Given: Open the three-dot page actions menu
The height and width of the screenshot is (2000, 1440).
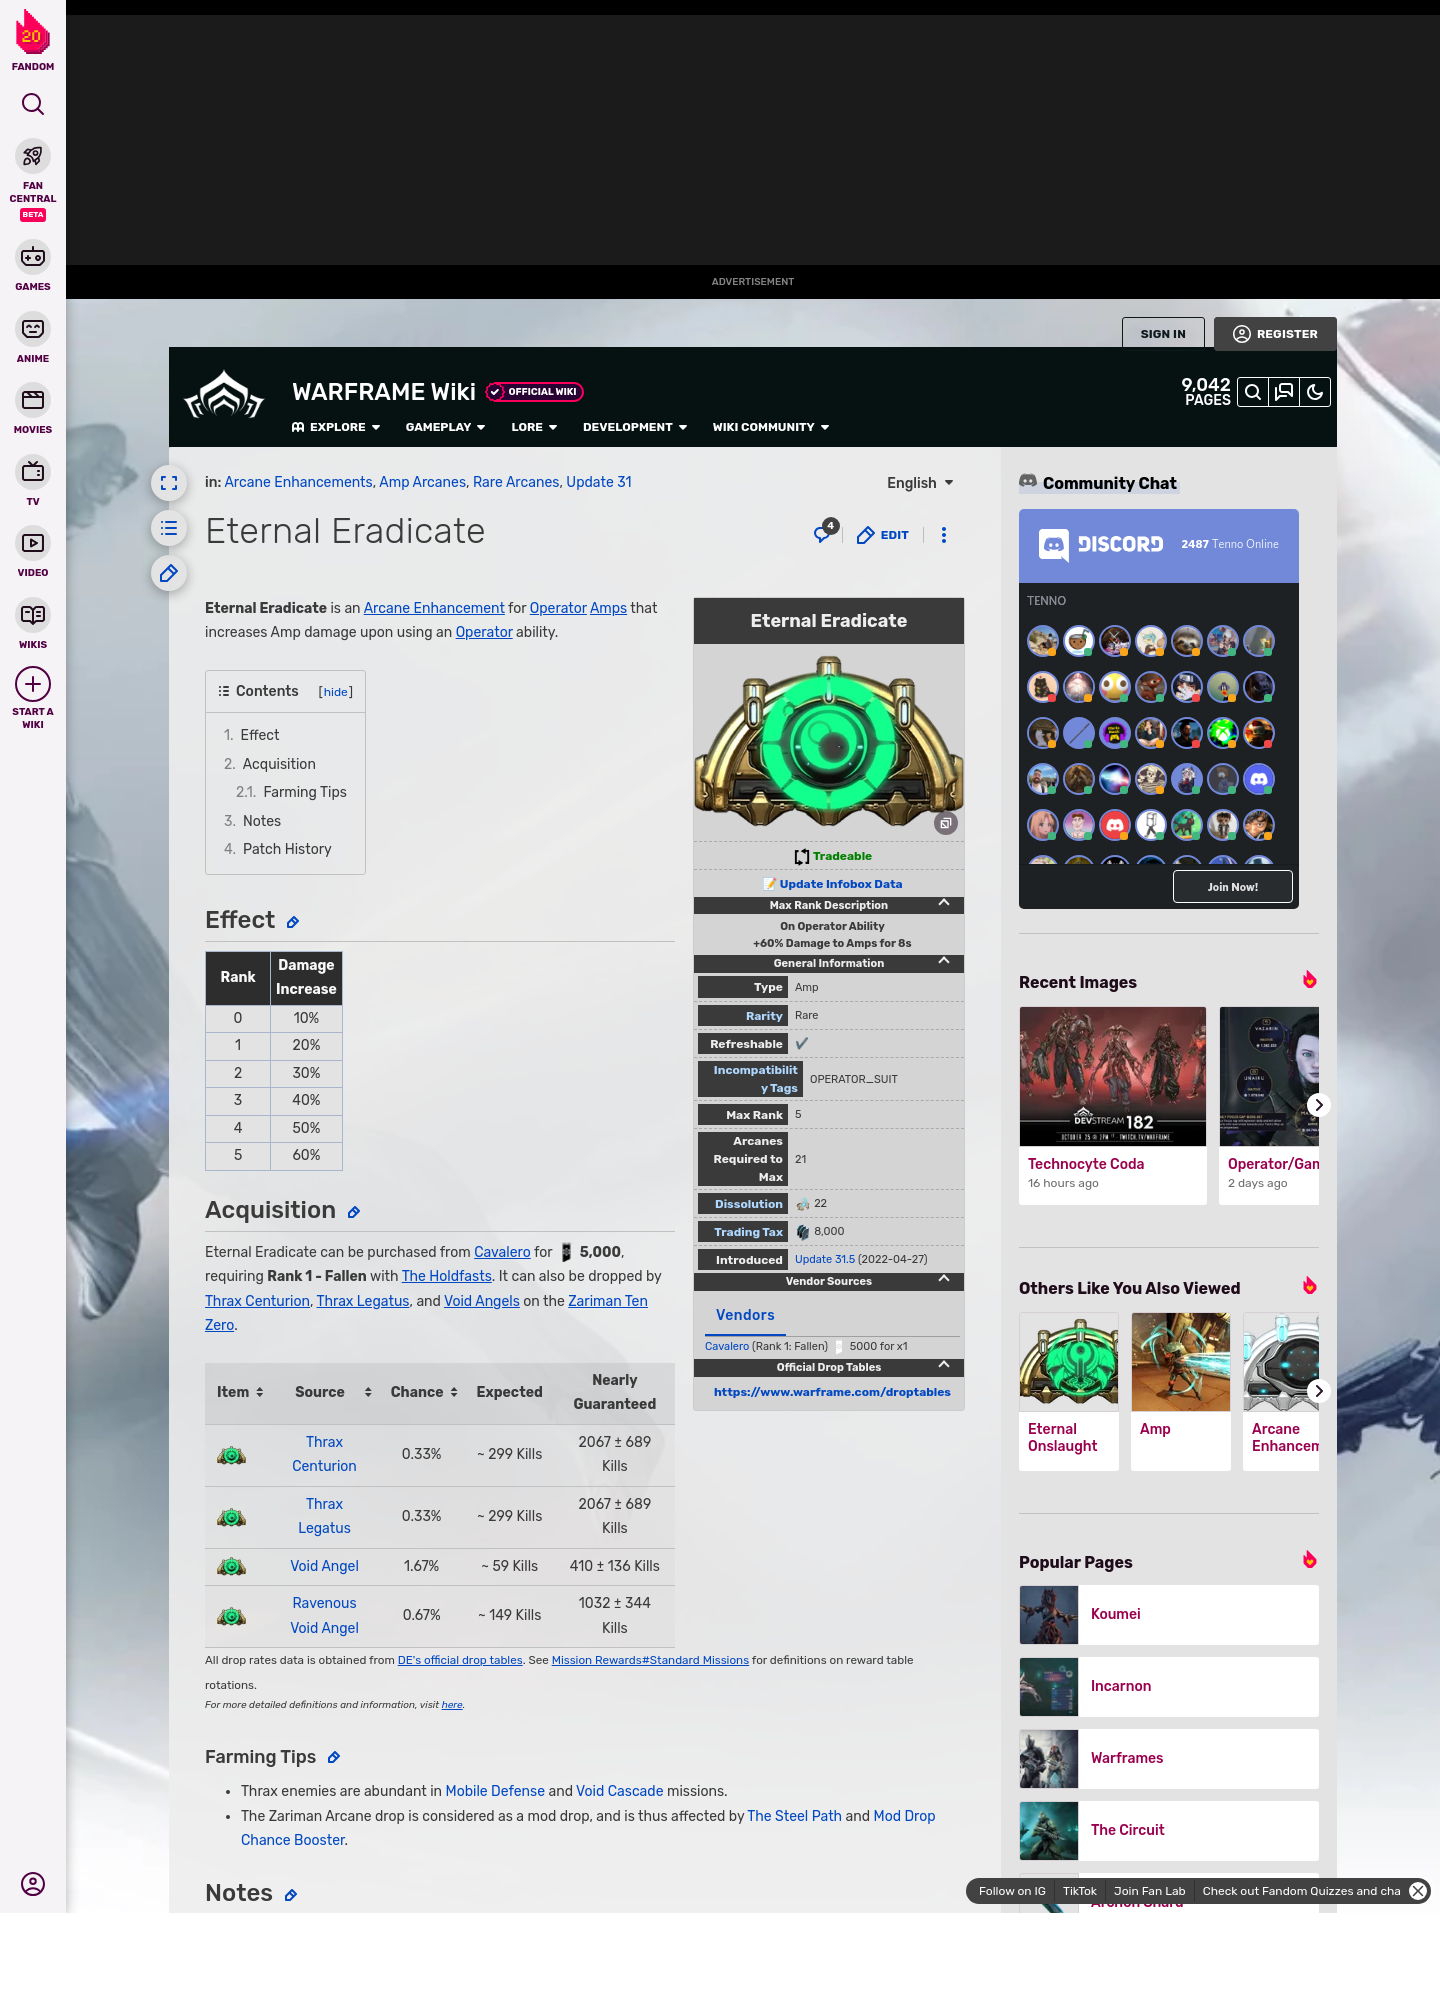Looking at the screenshot, I should [944, 535].
